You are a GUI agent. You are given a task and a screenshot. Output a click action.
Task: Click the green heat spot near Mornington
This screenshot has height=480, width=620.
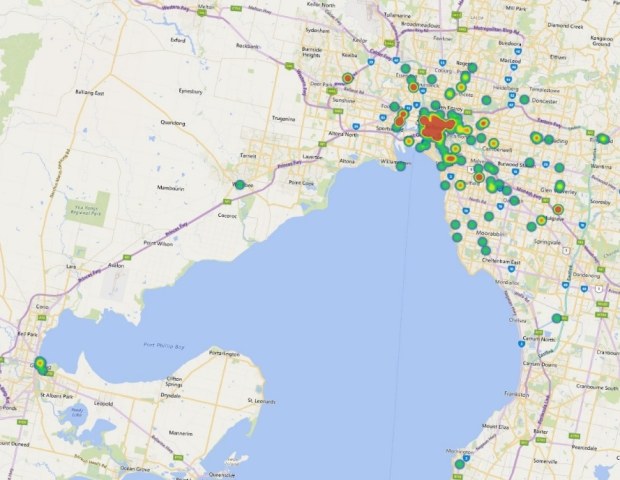tap(459, 464)
